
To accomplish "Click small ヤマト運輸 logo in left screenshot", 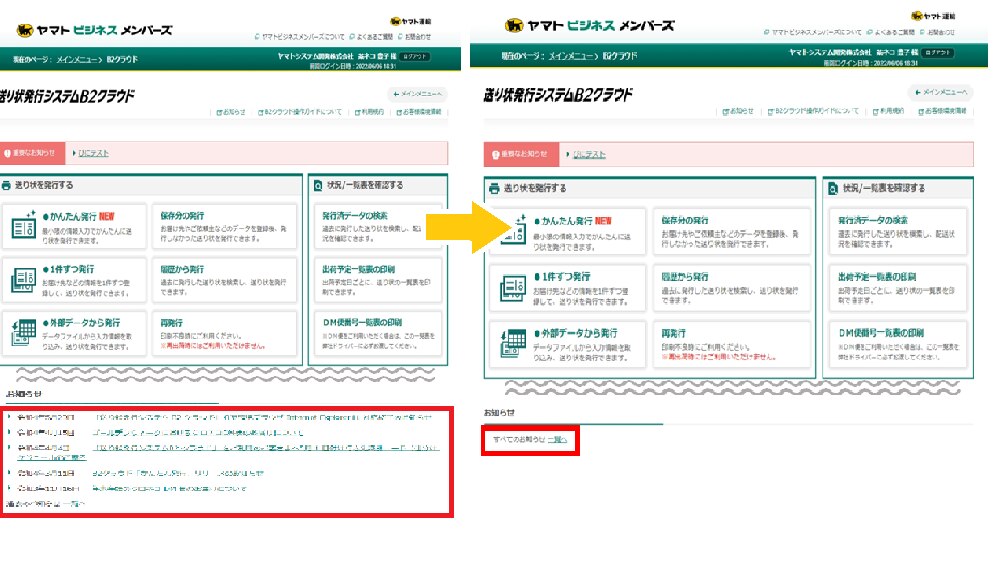I will (410, 21).
